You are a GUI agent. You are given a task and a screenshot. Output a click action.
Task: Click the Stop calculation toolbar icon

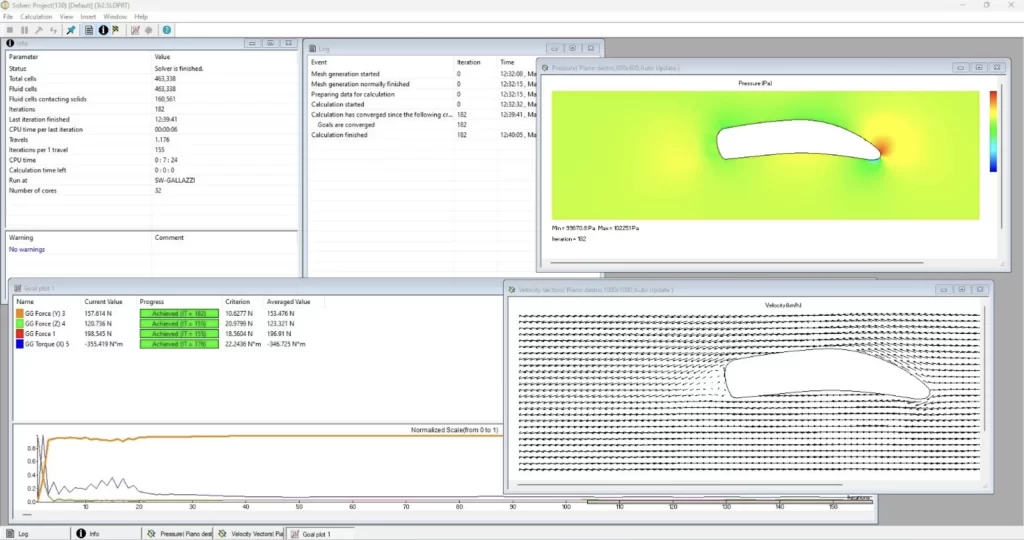pos(9,30)
